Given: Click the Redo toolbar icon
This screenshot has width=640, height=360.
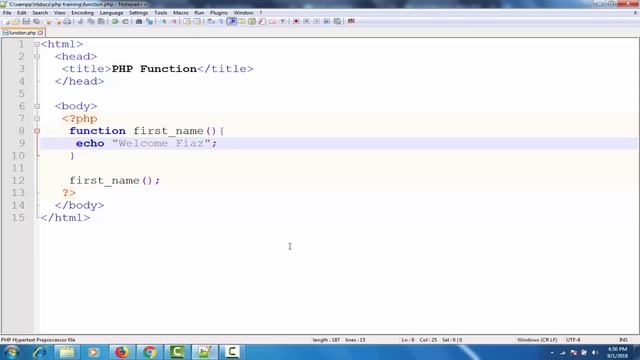Looking at the screenshot, I should pos(125,21).
